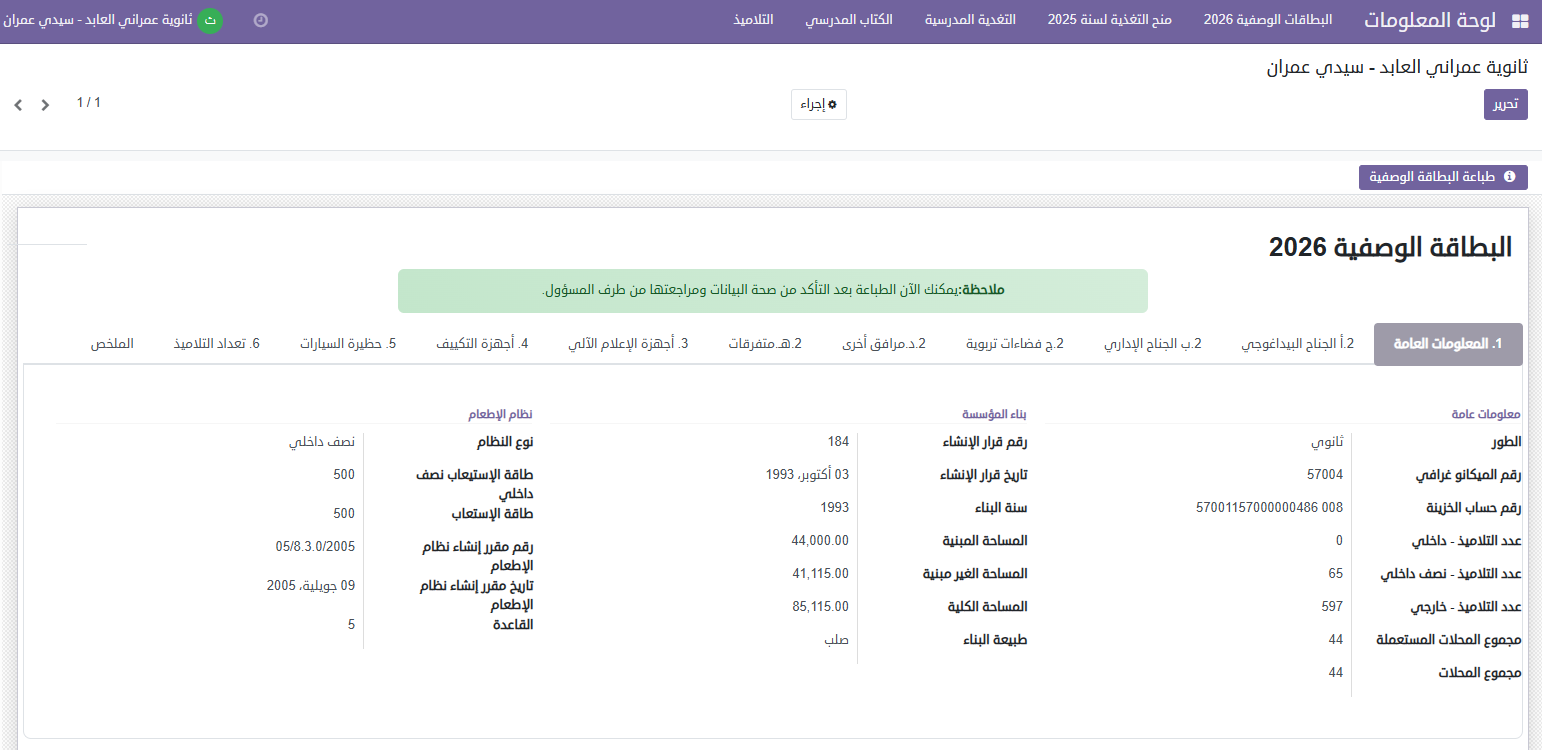Open user menu ثانوية عمراني العابد
This screenshot has width=1542, height=750.
(100, 20)
